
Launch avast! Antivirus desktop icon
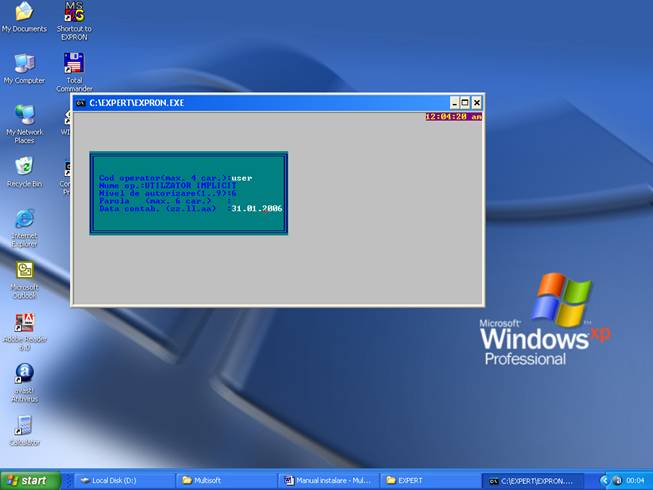(x=24, y=383)
